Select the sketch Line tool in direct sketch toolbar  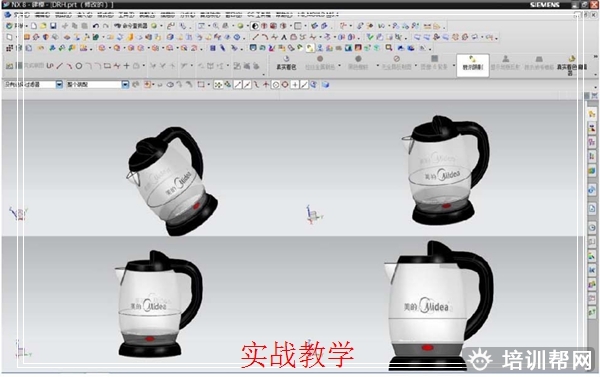pyautogui.click(x=60, y=66)
